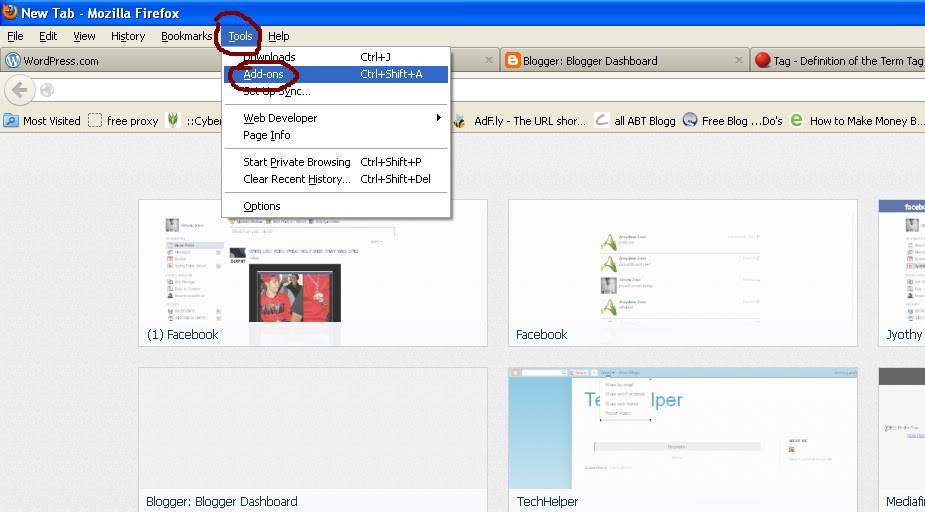This screenshot has height=512, width=925.
Task: Switch to Blogger Dashboard tab
Action: (625, 60)
